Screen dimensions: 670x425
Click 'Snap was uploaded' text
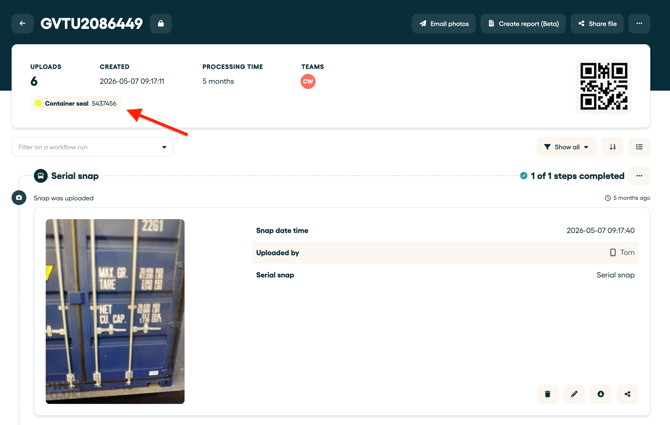pyautogui.click(x=64, y=198)
